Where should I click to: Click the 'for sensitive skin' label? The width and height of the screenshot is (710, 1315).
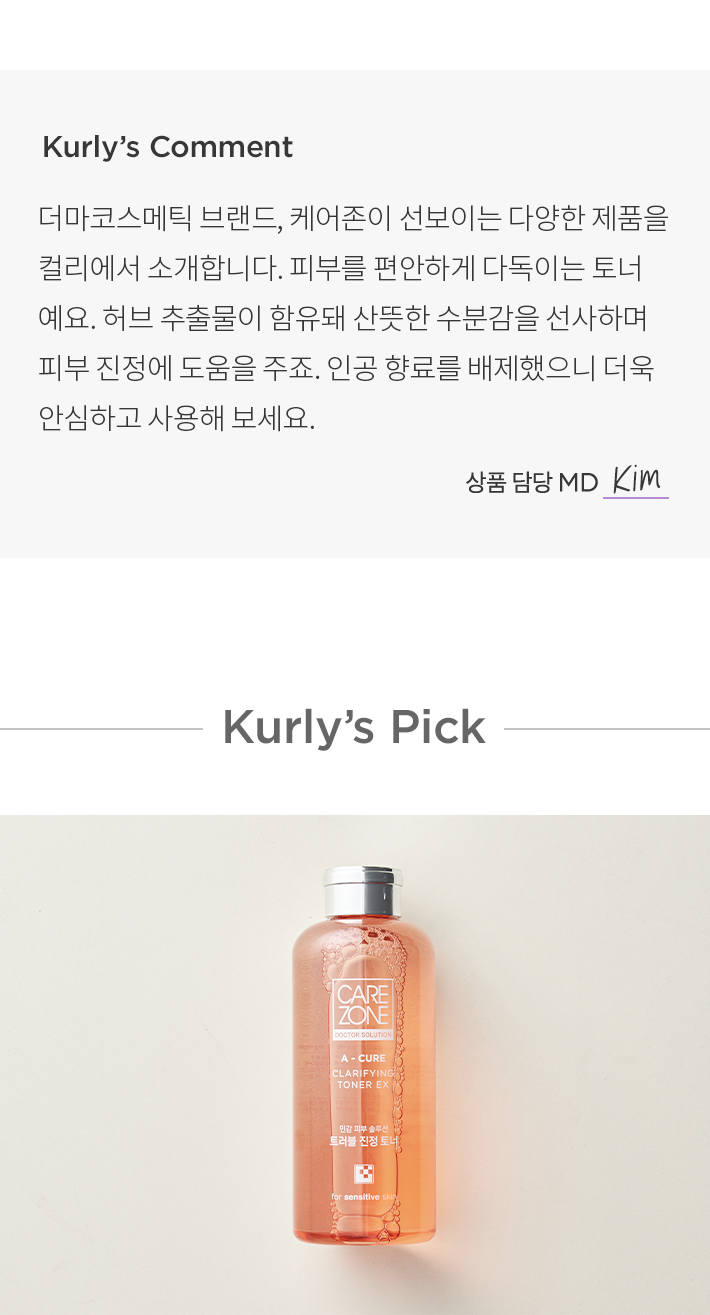(363, 1196)
